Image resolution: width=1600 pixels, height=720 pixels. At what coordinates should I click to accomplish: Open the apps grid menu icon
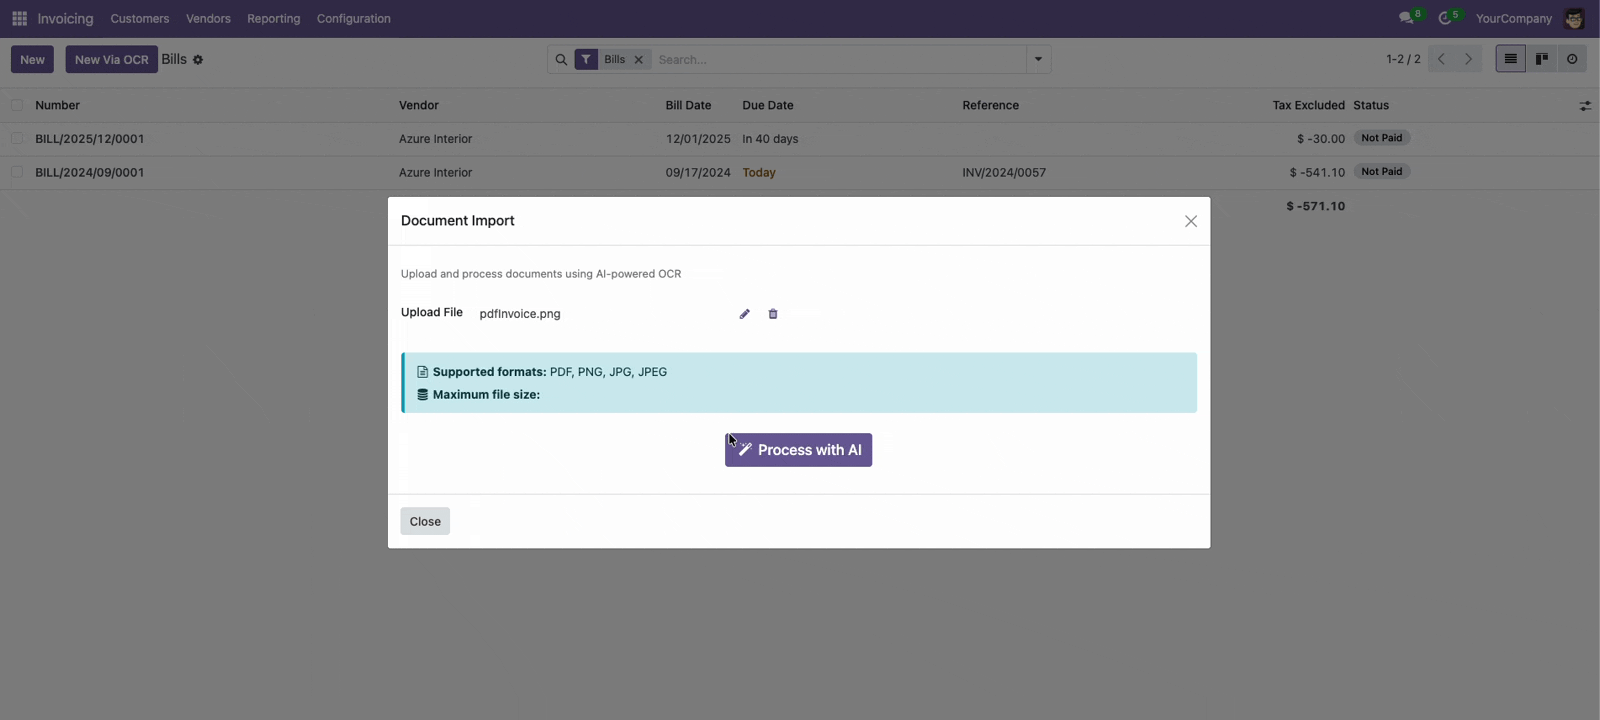(x=19, y=19)
